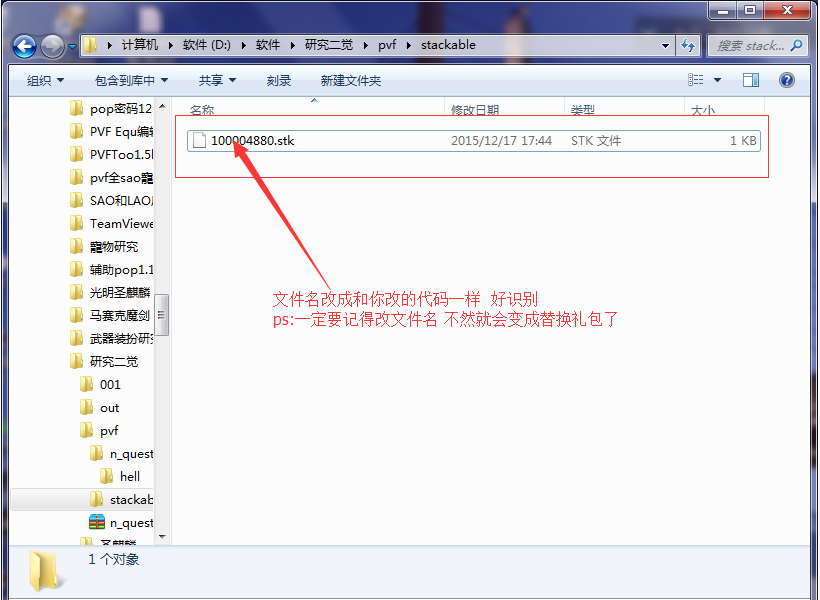The image size is (820, 600).
Task: Click the navigation pane vertical scrollbar
Action: pyautogui.click(x=161, y=315)
